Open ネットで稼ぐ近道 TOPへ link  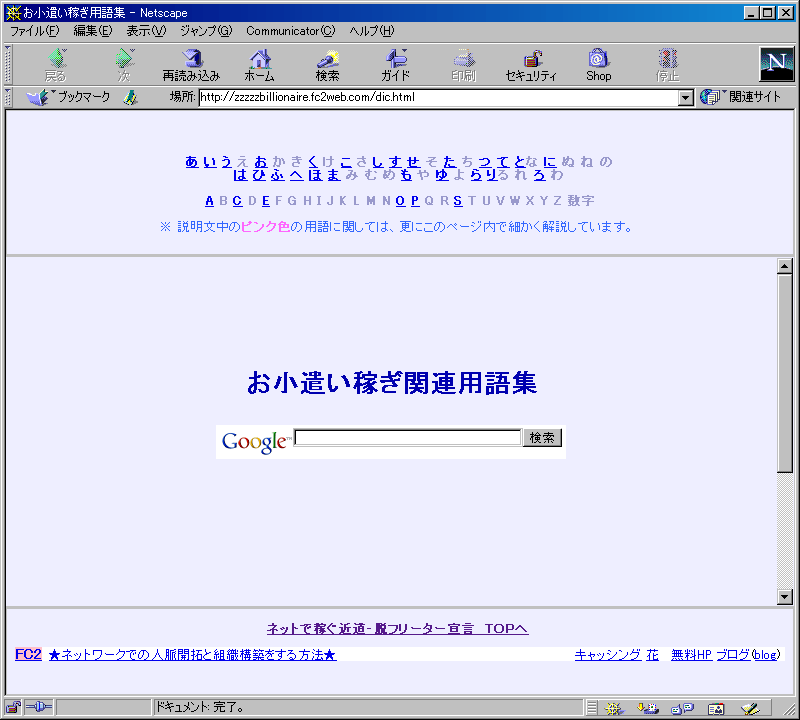click(397, 629)
